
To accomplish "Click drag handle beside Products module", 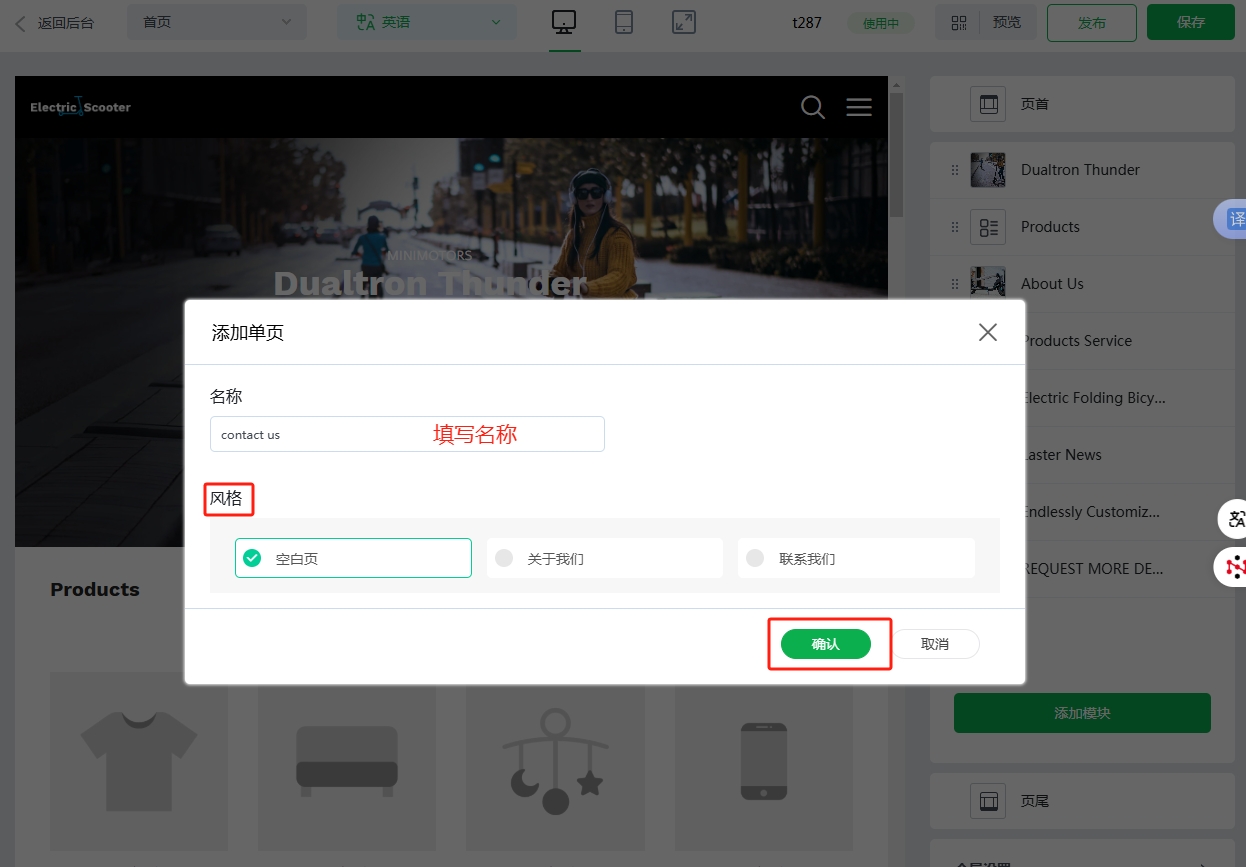I will click(954, 227).
